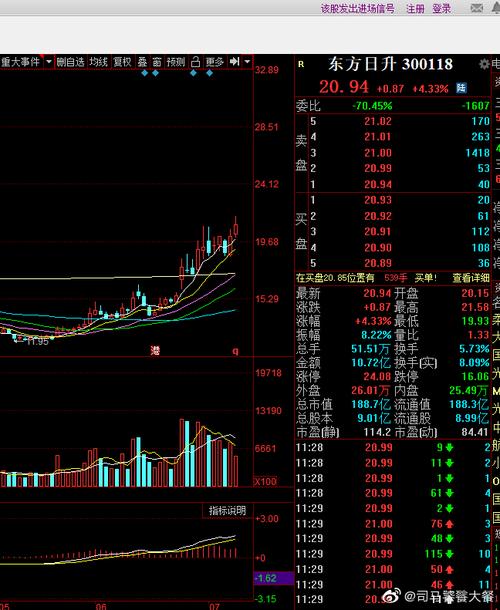Viewport: 500px width, 610px height.
Task: Click the 指标说明 indicator description label
Action: (x=227, y=510)
